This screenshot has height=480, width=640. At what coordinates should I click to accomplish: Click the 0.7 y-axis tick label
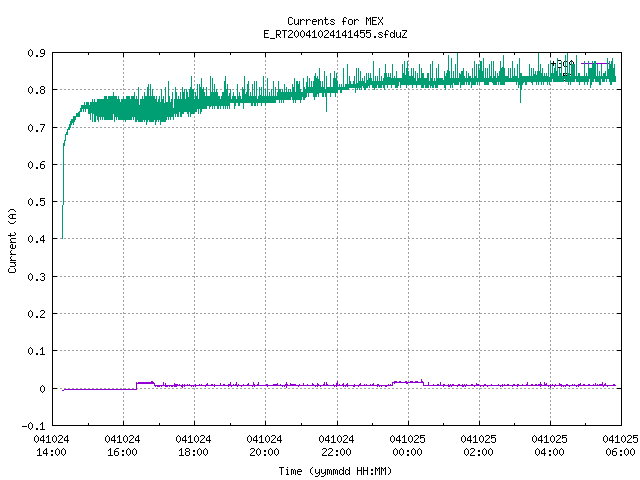[x=36, y=128]
